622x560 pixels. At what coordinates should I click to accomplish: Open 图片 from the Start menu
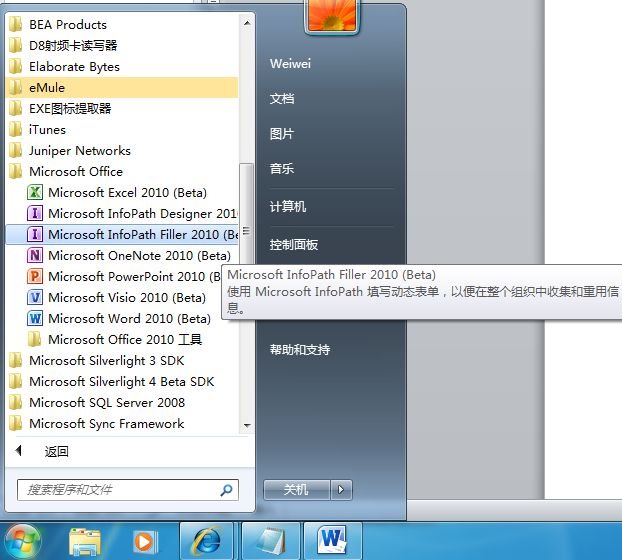(282, 134)
